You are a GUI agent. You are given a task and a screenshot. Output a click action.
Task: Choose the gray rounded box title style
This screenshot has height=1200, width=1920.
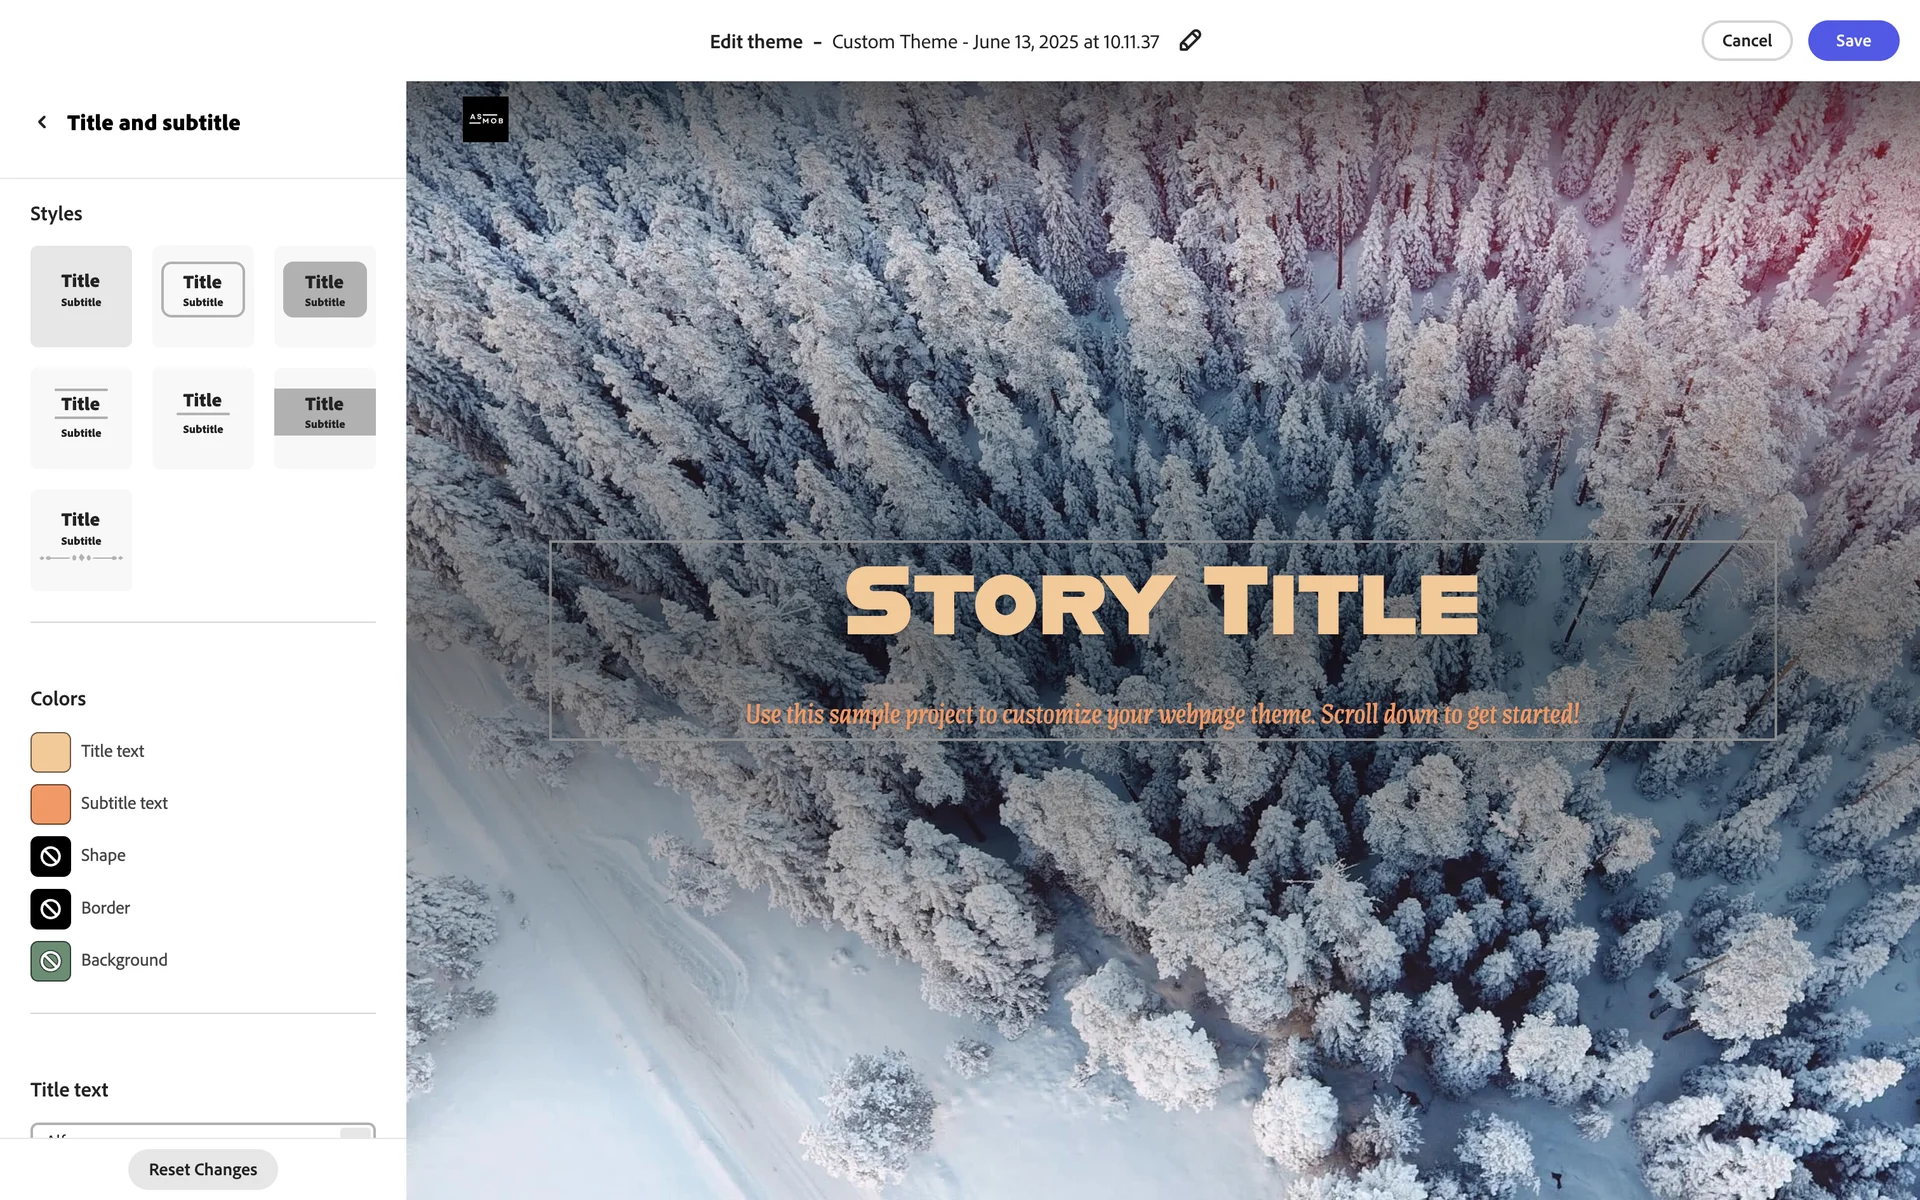point(325,296)
